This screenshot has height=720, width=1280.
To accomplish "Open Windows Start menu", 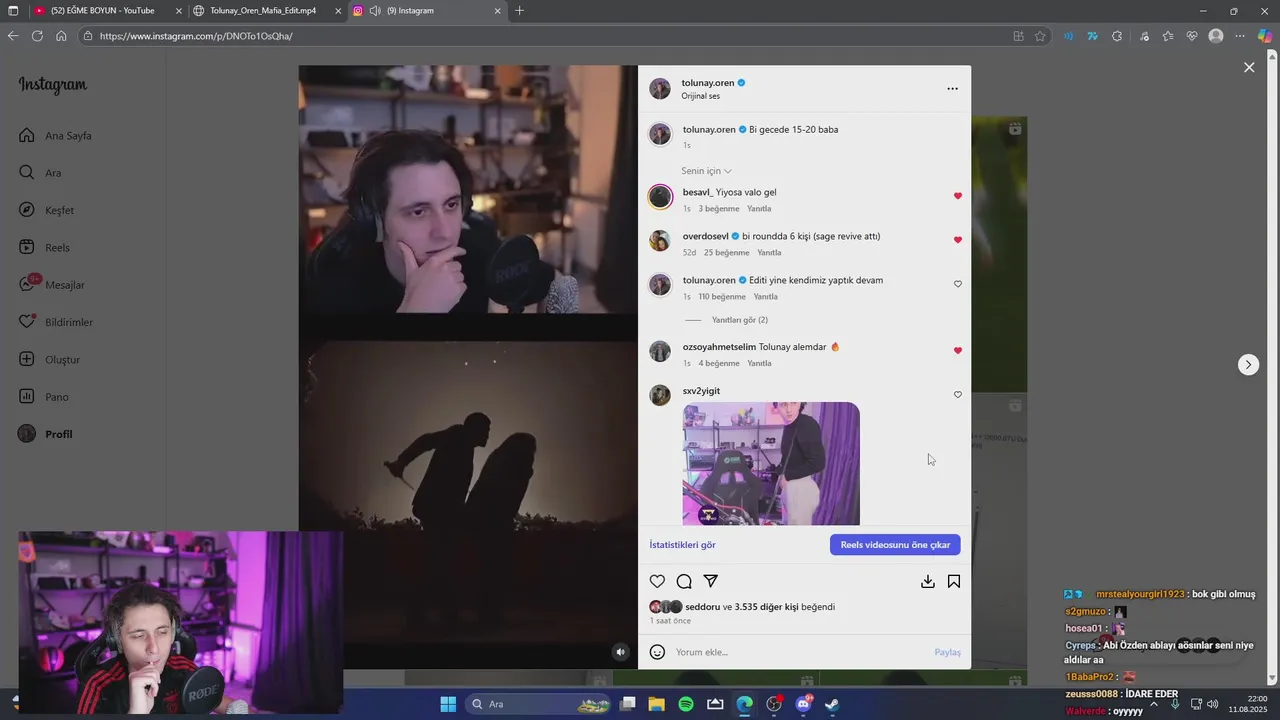I will (448, 704).
